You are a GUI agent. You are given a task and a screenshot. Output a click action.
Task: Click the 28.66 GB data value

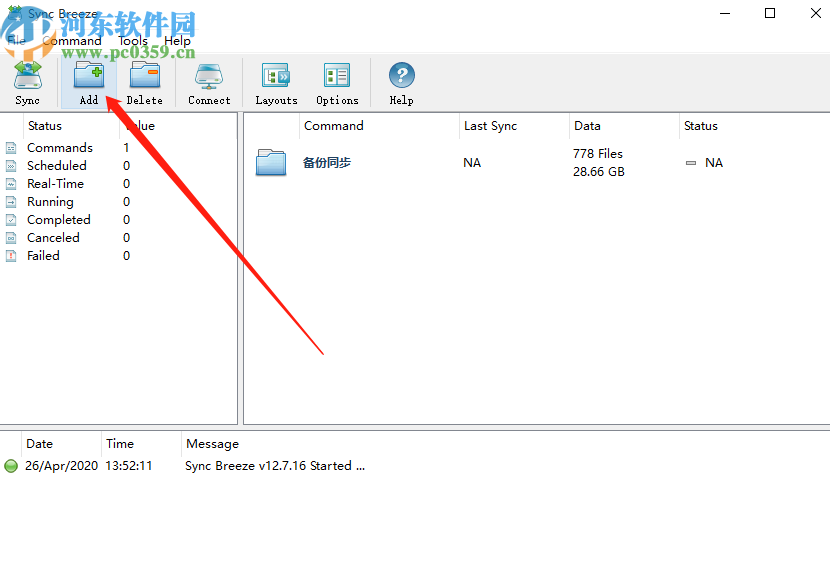pos(599,171)
